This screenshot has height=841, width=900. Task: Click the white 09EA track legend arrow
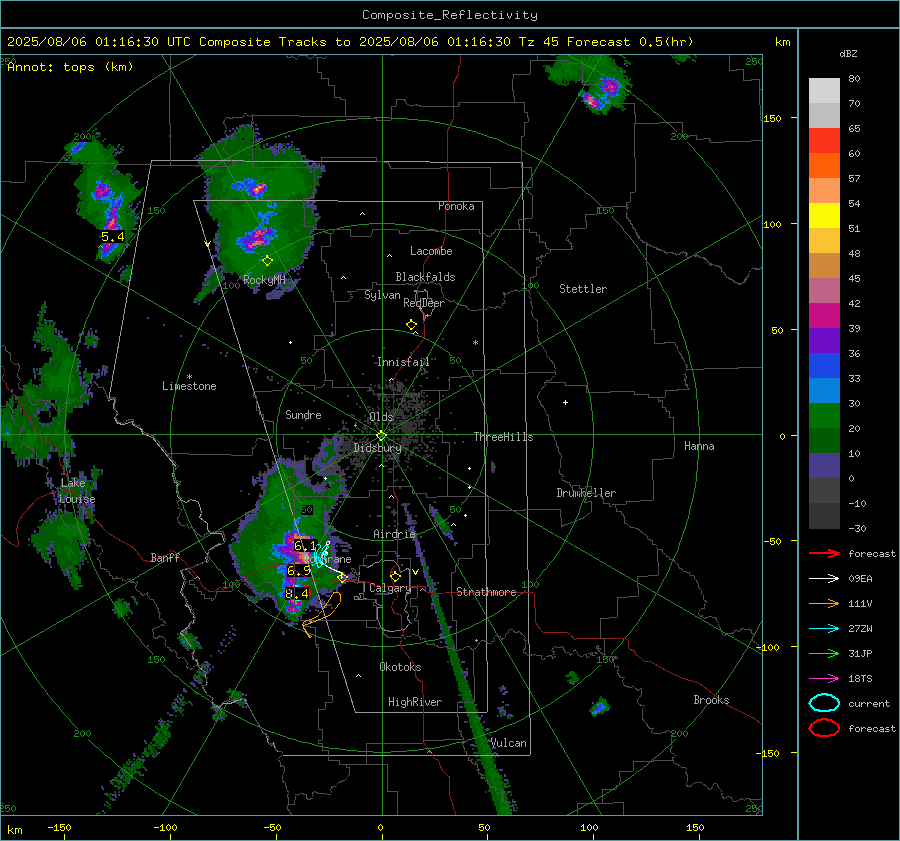[x=824, y=579]
